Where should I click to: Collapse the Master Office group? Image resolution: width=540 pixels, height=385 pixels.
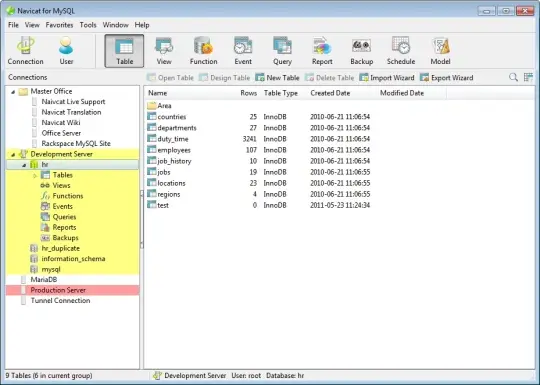click(x=13, y=92)
